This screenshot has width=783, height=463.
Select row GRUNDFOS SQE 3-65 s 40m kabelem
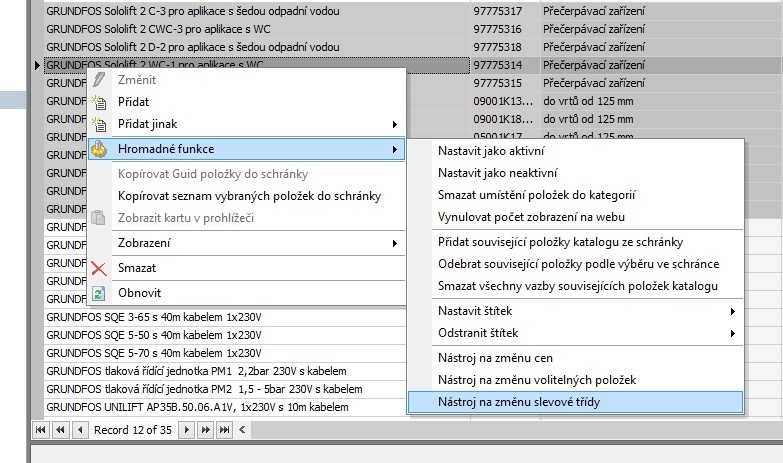coord(225,317)
